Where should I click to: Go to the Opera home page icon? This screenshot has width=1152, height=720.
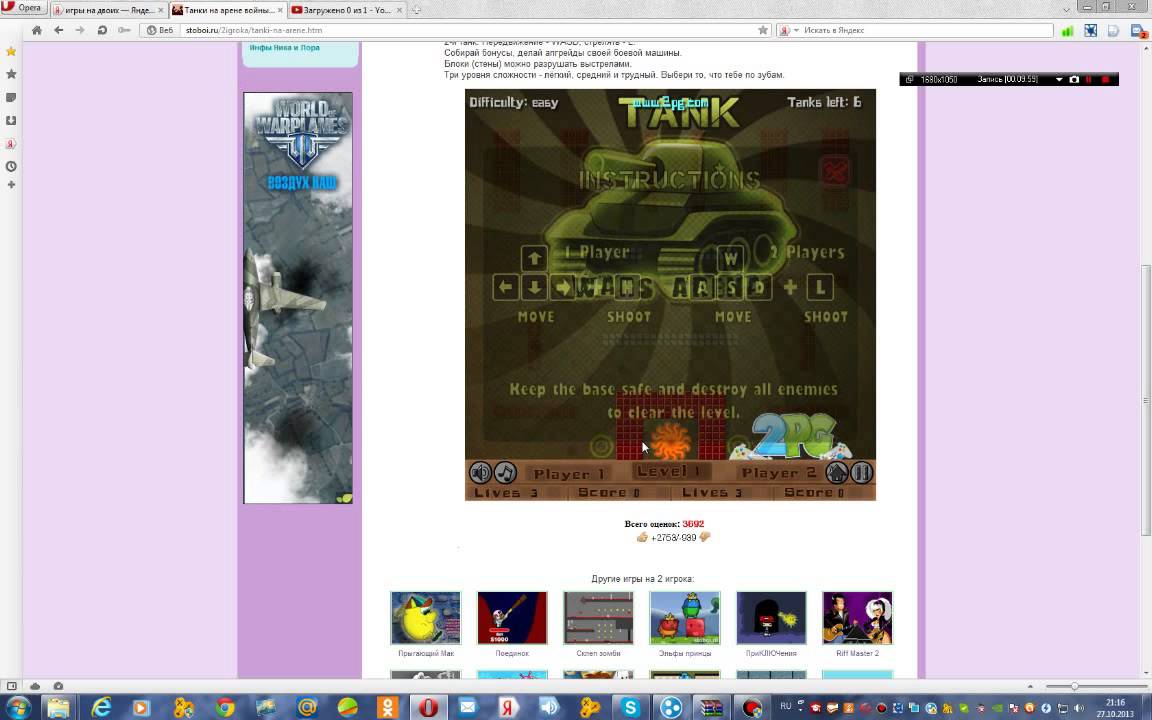click(37, 30)
